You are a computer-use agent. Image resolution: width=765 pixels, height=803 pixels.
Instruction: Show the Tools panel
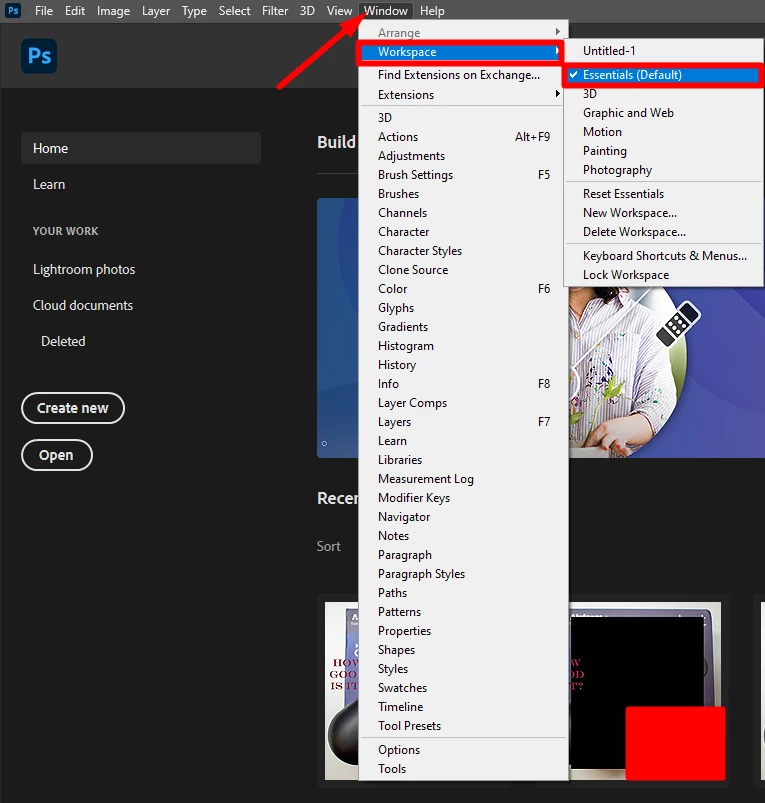click(x=463, y=769)
